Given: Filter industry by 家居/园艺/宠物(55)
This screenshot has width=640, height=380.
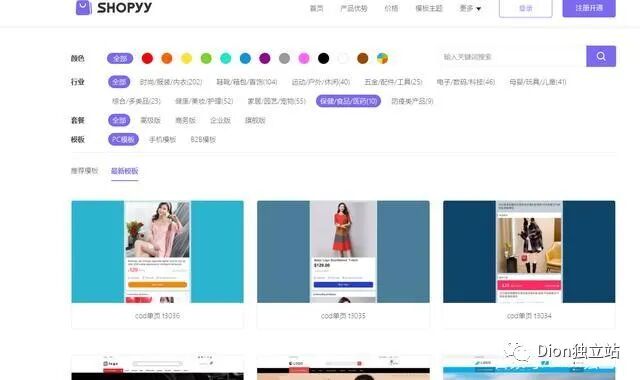Looking at the screenshot, I should pos(277,101).
